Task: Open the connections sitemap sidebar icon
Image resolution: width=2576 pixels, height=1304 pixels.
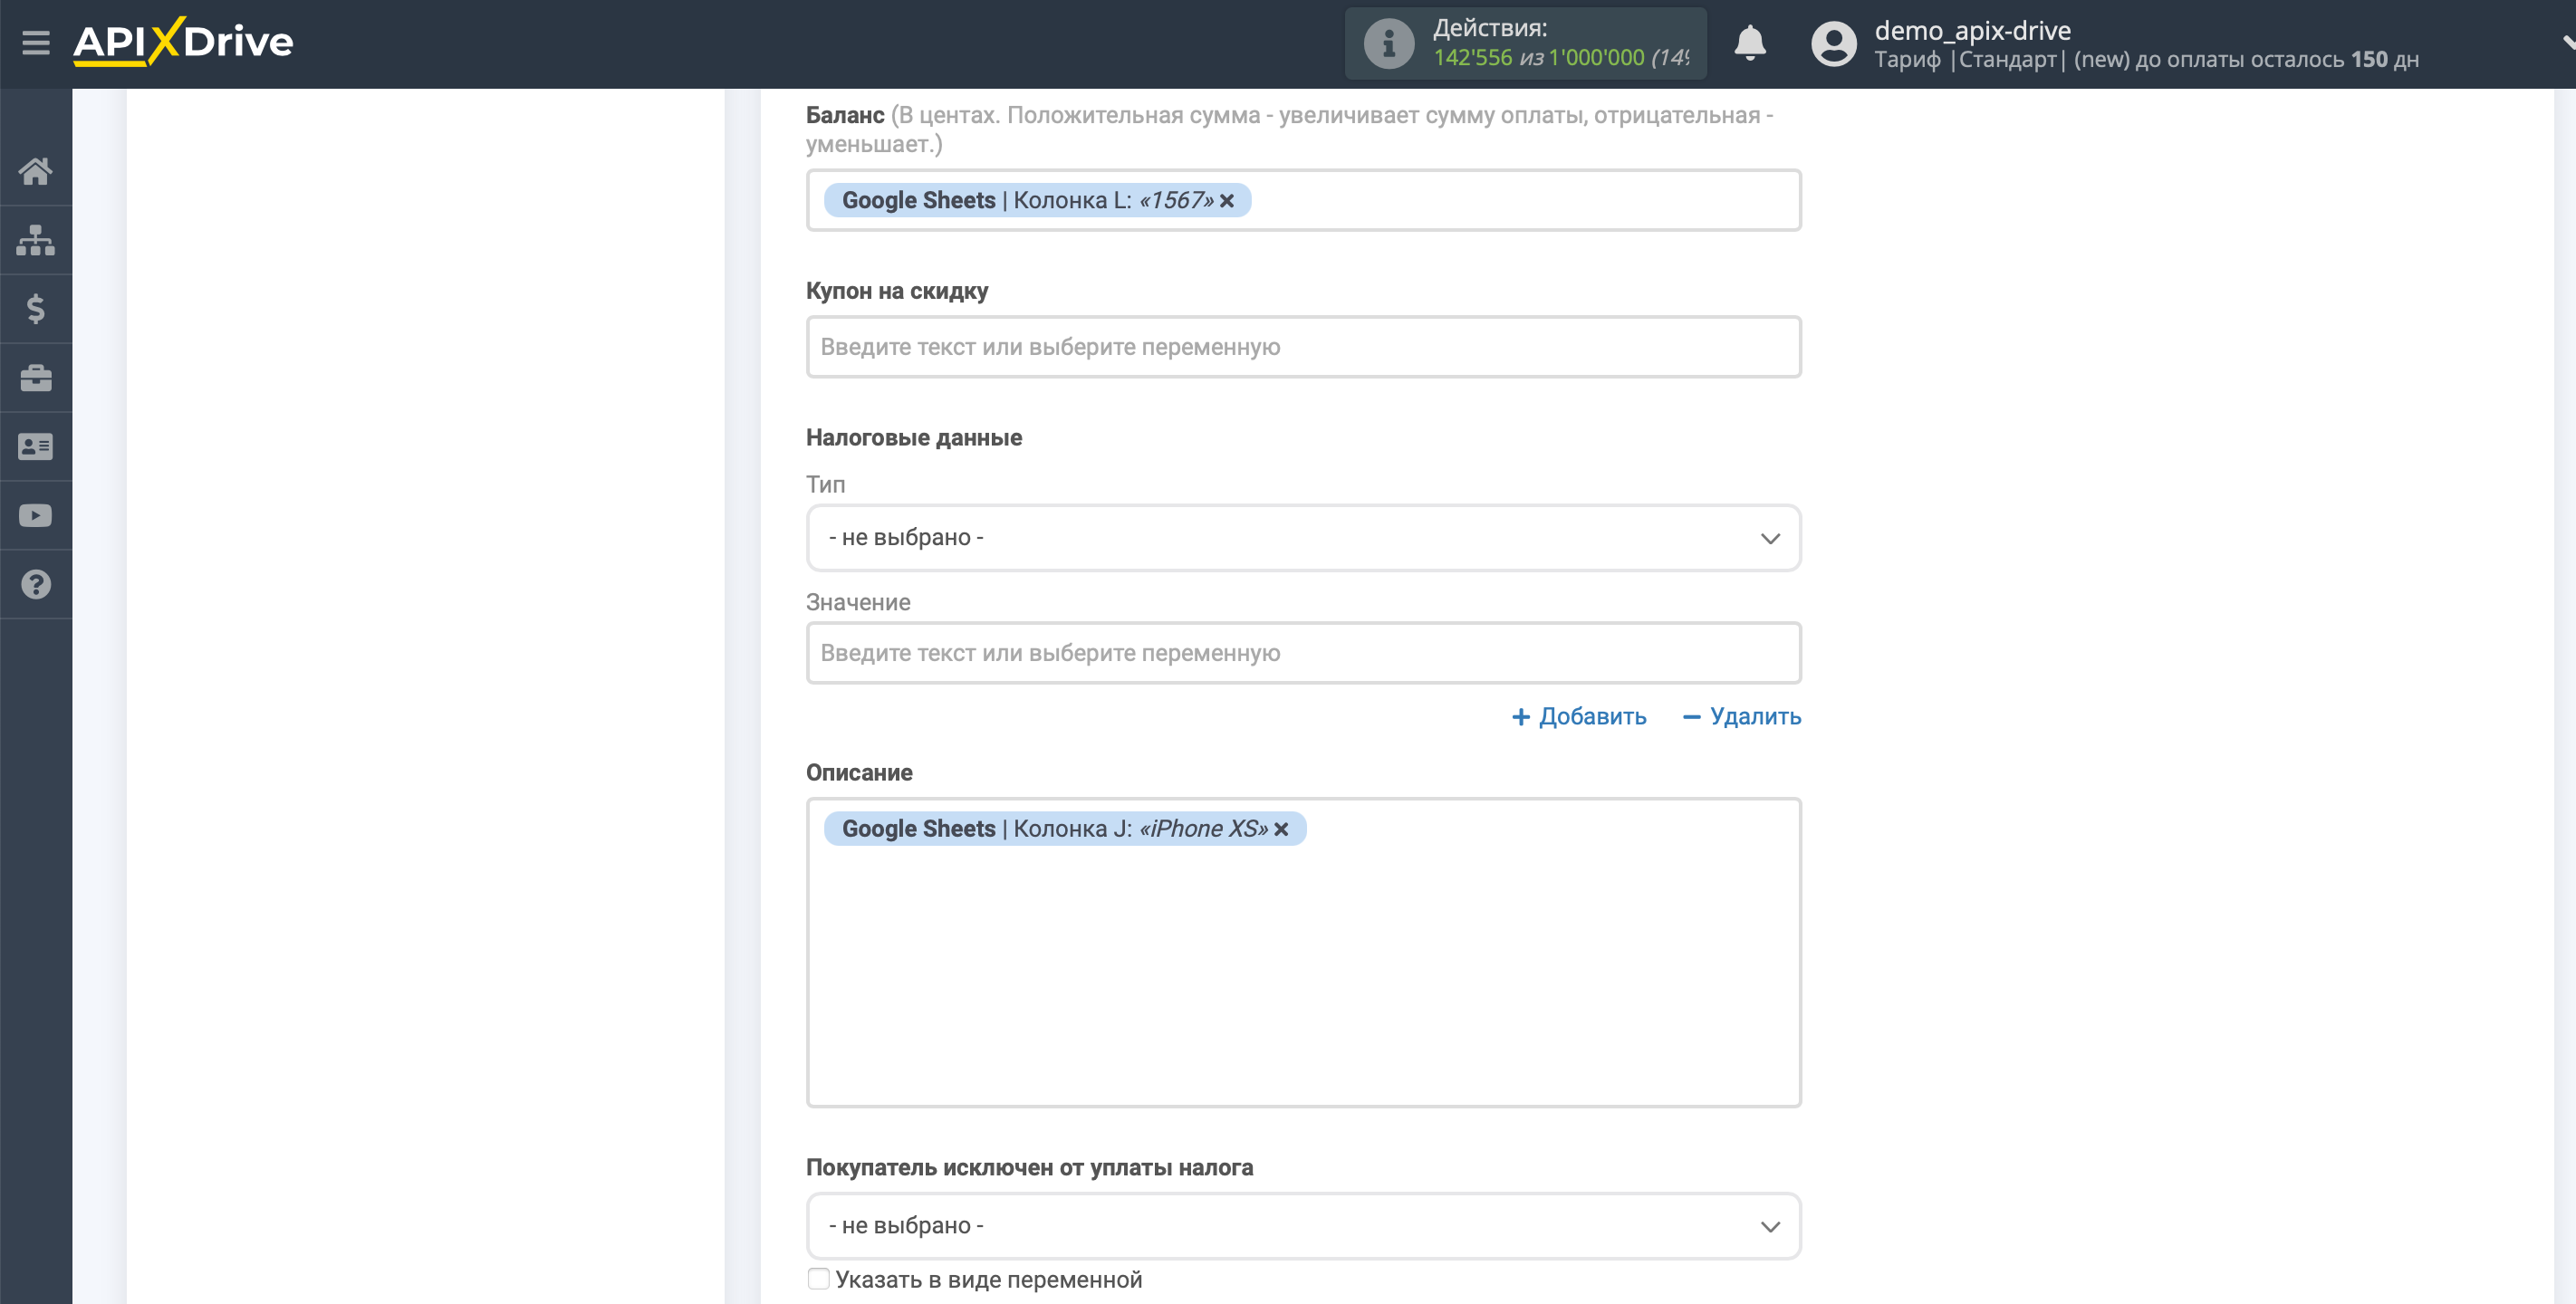Action: coord(36,240)
